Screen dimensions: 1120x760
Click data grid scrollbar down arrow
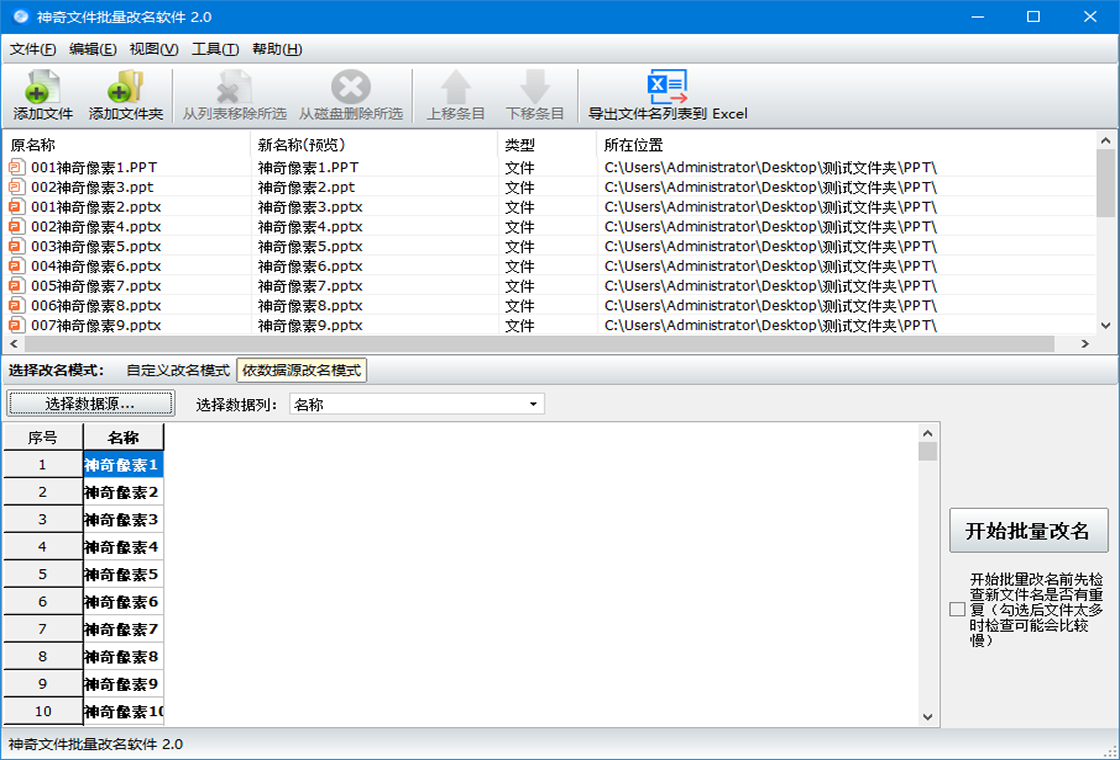[927, 716]
